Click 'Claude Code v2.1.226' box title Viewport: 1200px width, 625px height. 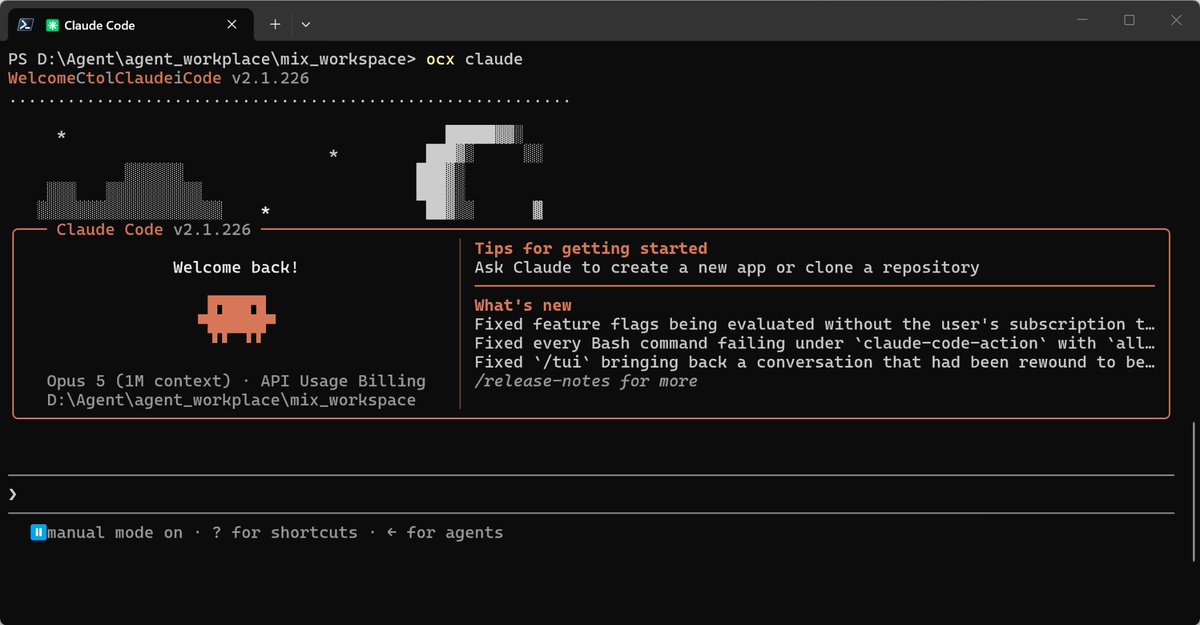click(x=153, y=229)
